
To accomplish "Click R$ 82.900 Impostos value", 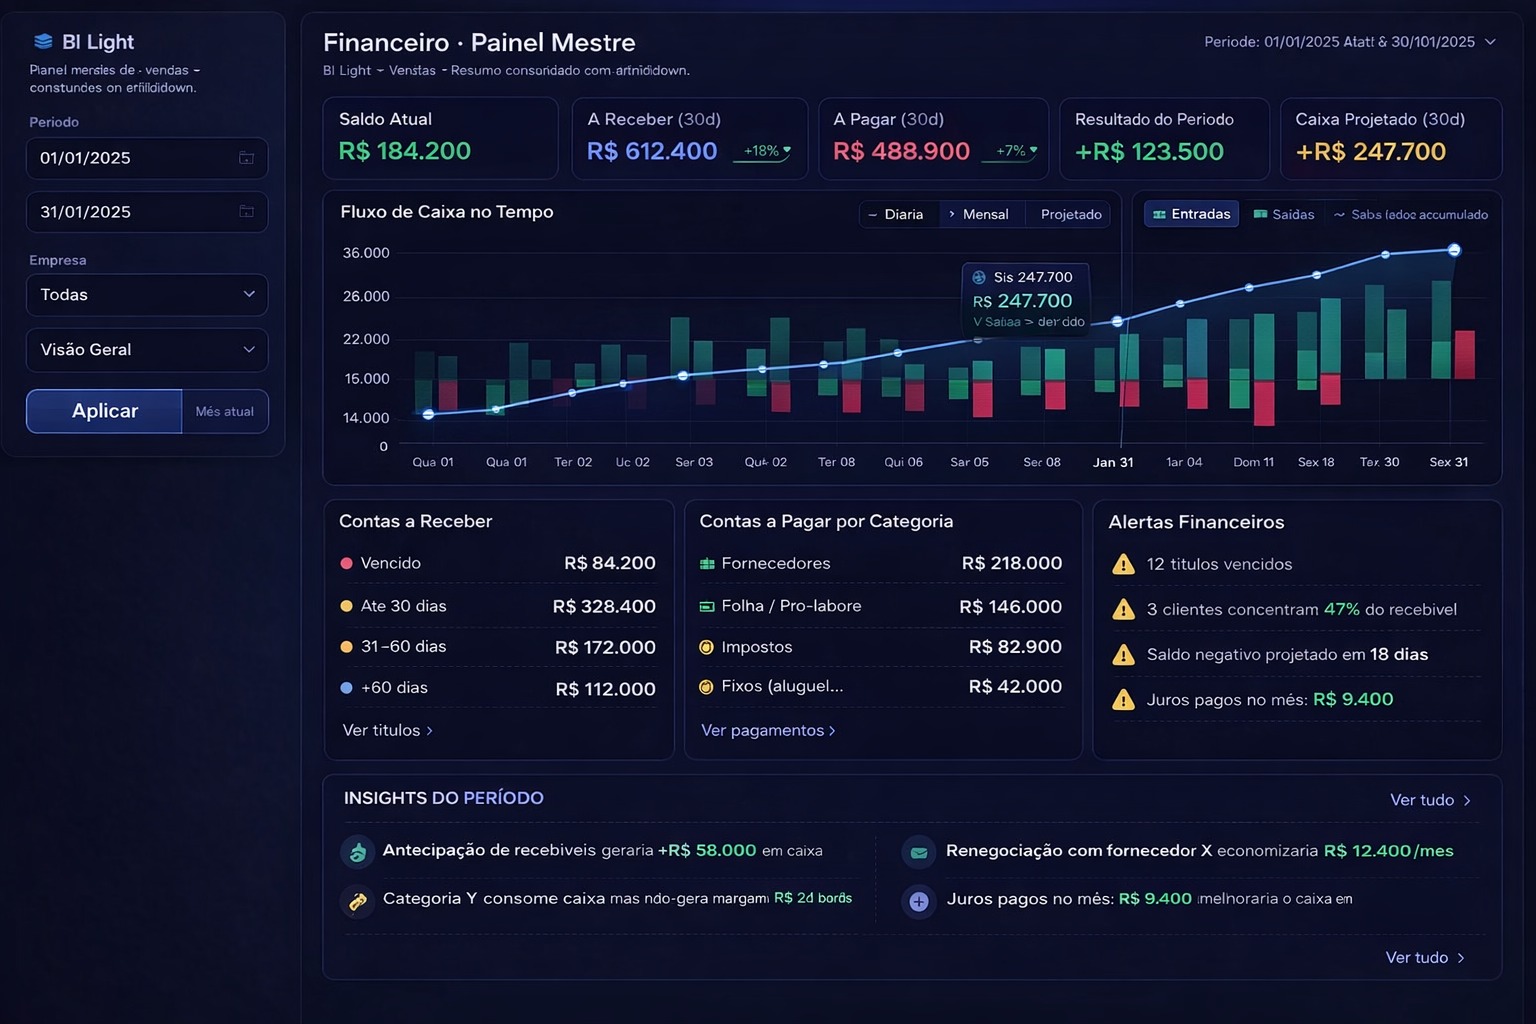I will 1015,647.
